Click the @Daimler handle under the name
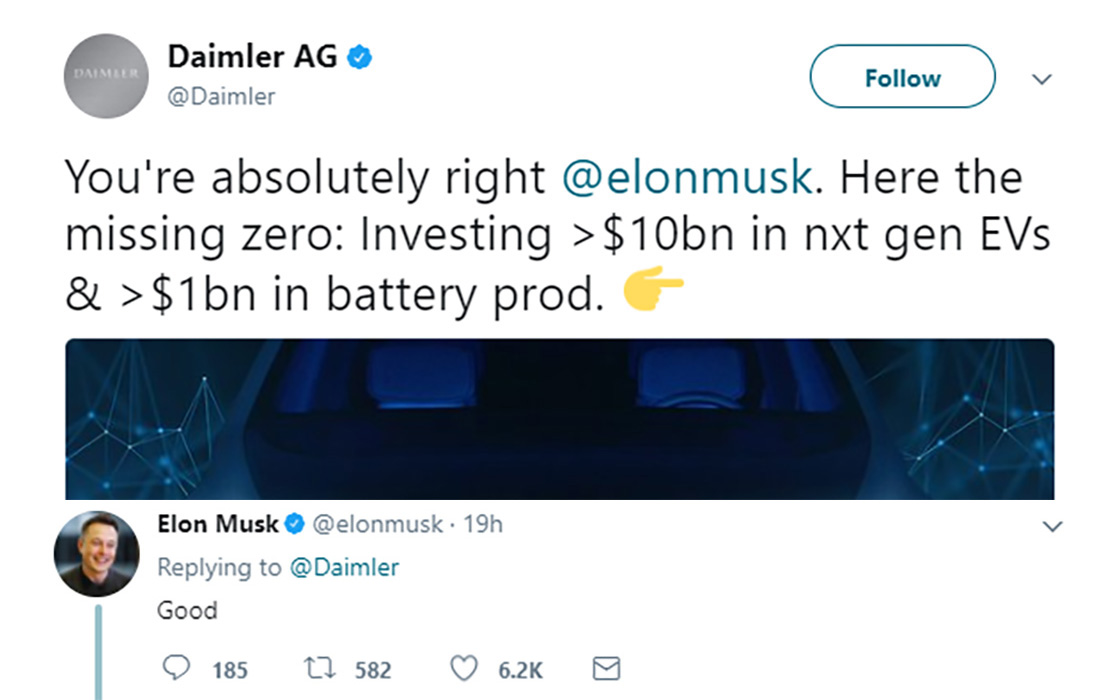 point(221,97)
